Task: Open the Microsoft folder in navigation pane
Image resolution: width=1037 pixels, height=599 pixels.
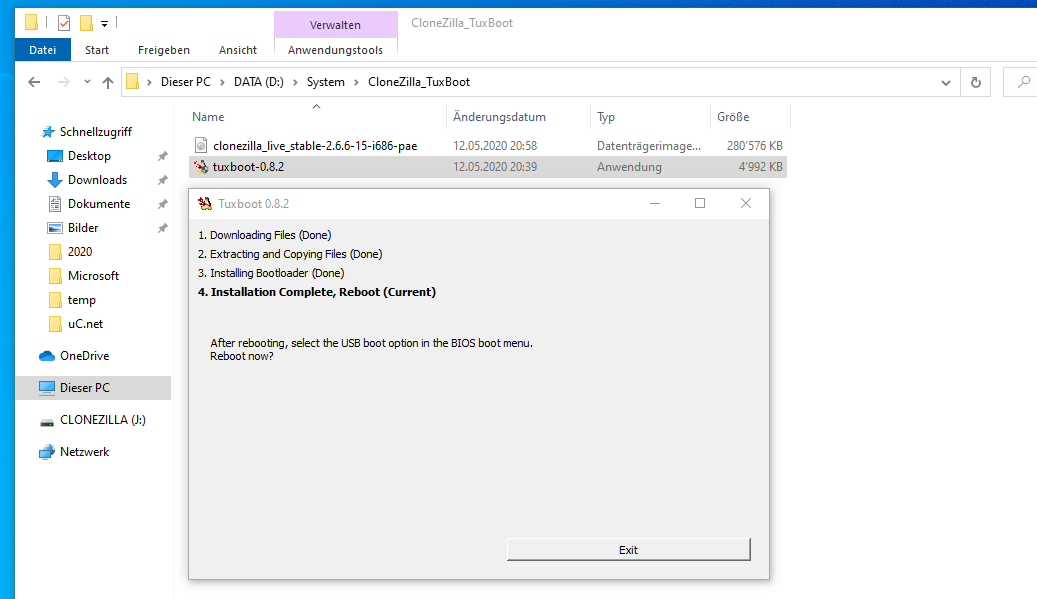Action: pos(93,276)
